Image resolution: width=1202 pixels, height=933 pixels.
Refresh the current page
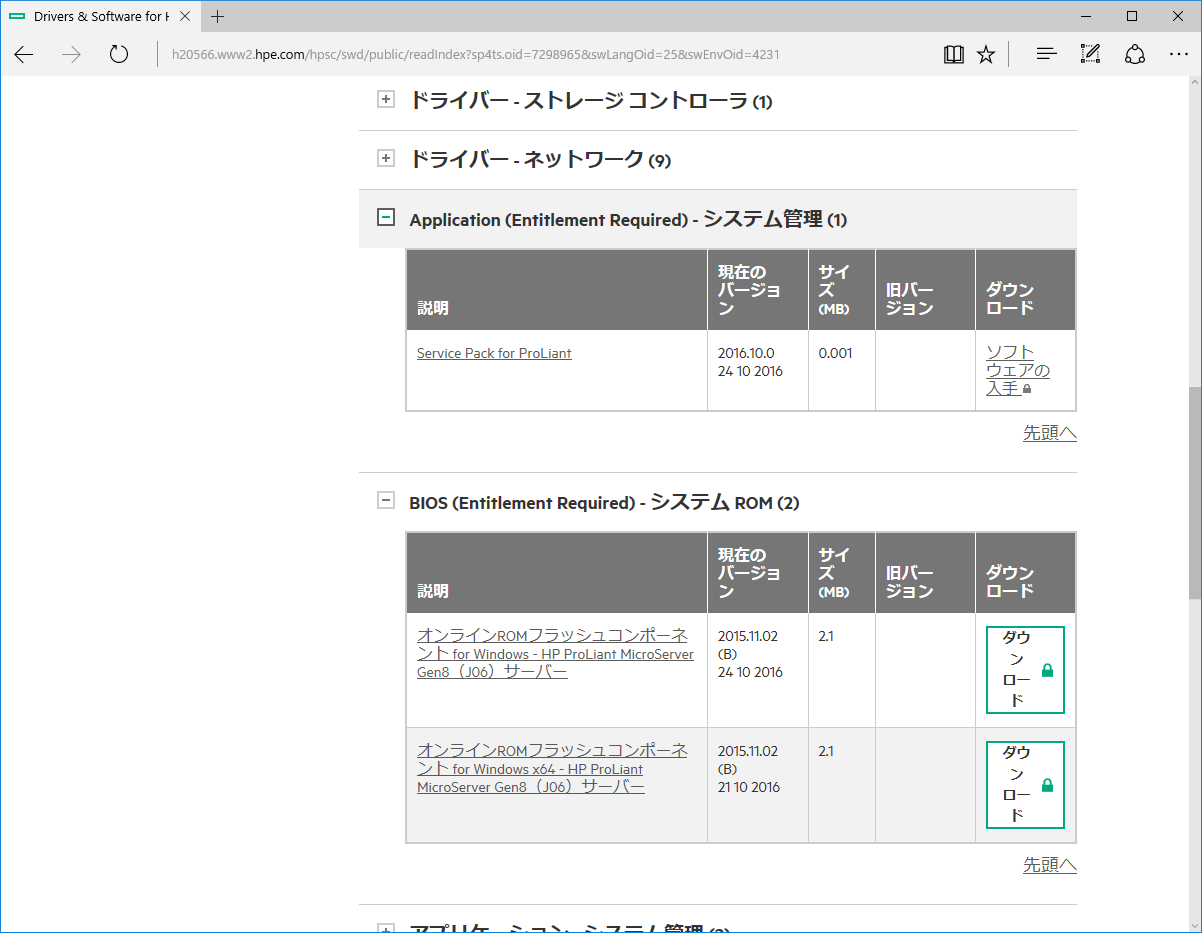point(119,54)
